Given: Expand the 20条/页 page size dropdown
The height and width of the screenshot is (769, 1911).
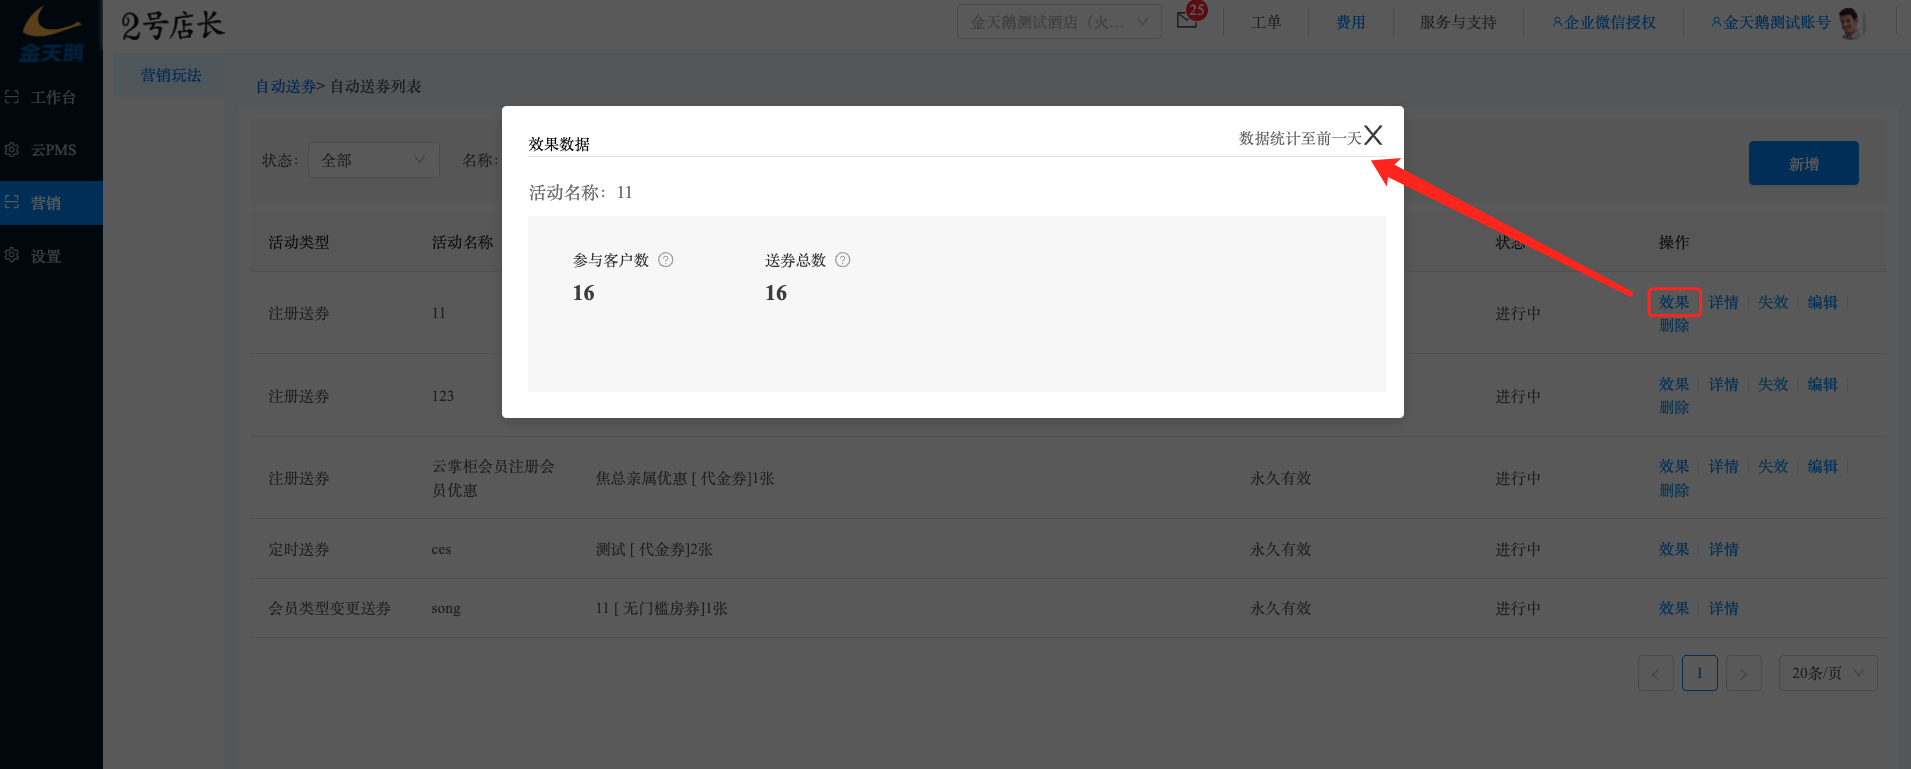Looking at the screenshot, I should tap(1828, 673).
